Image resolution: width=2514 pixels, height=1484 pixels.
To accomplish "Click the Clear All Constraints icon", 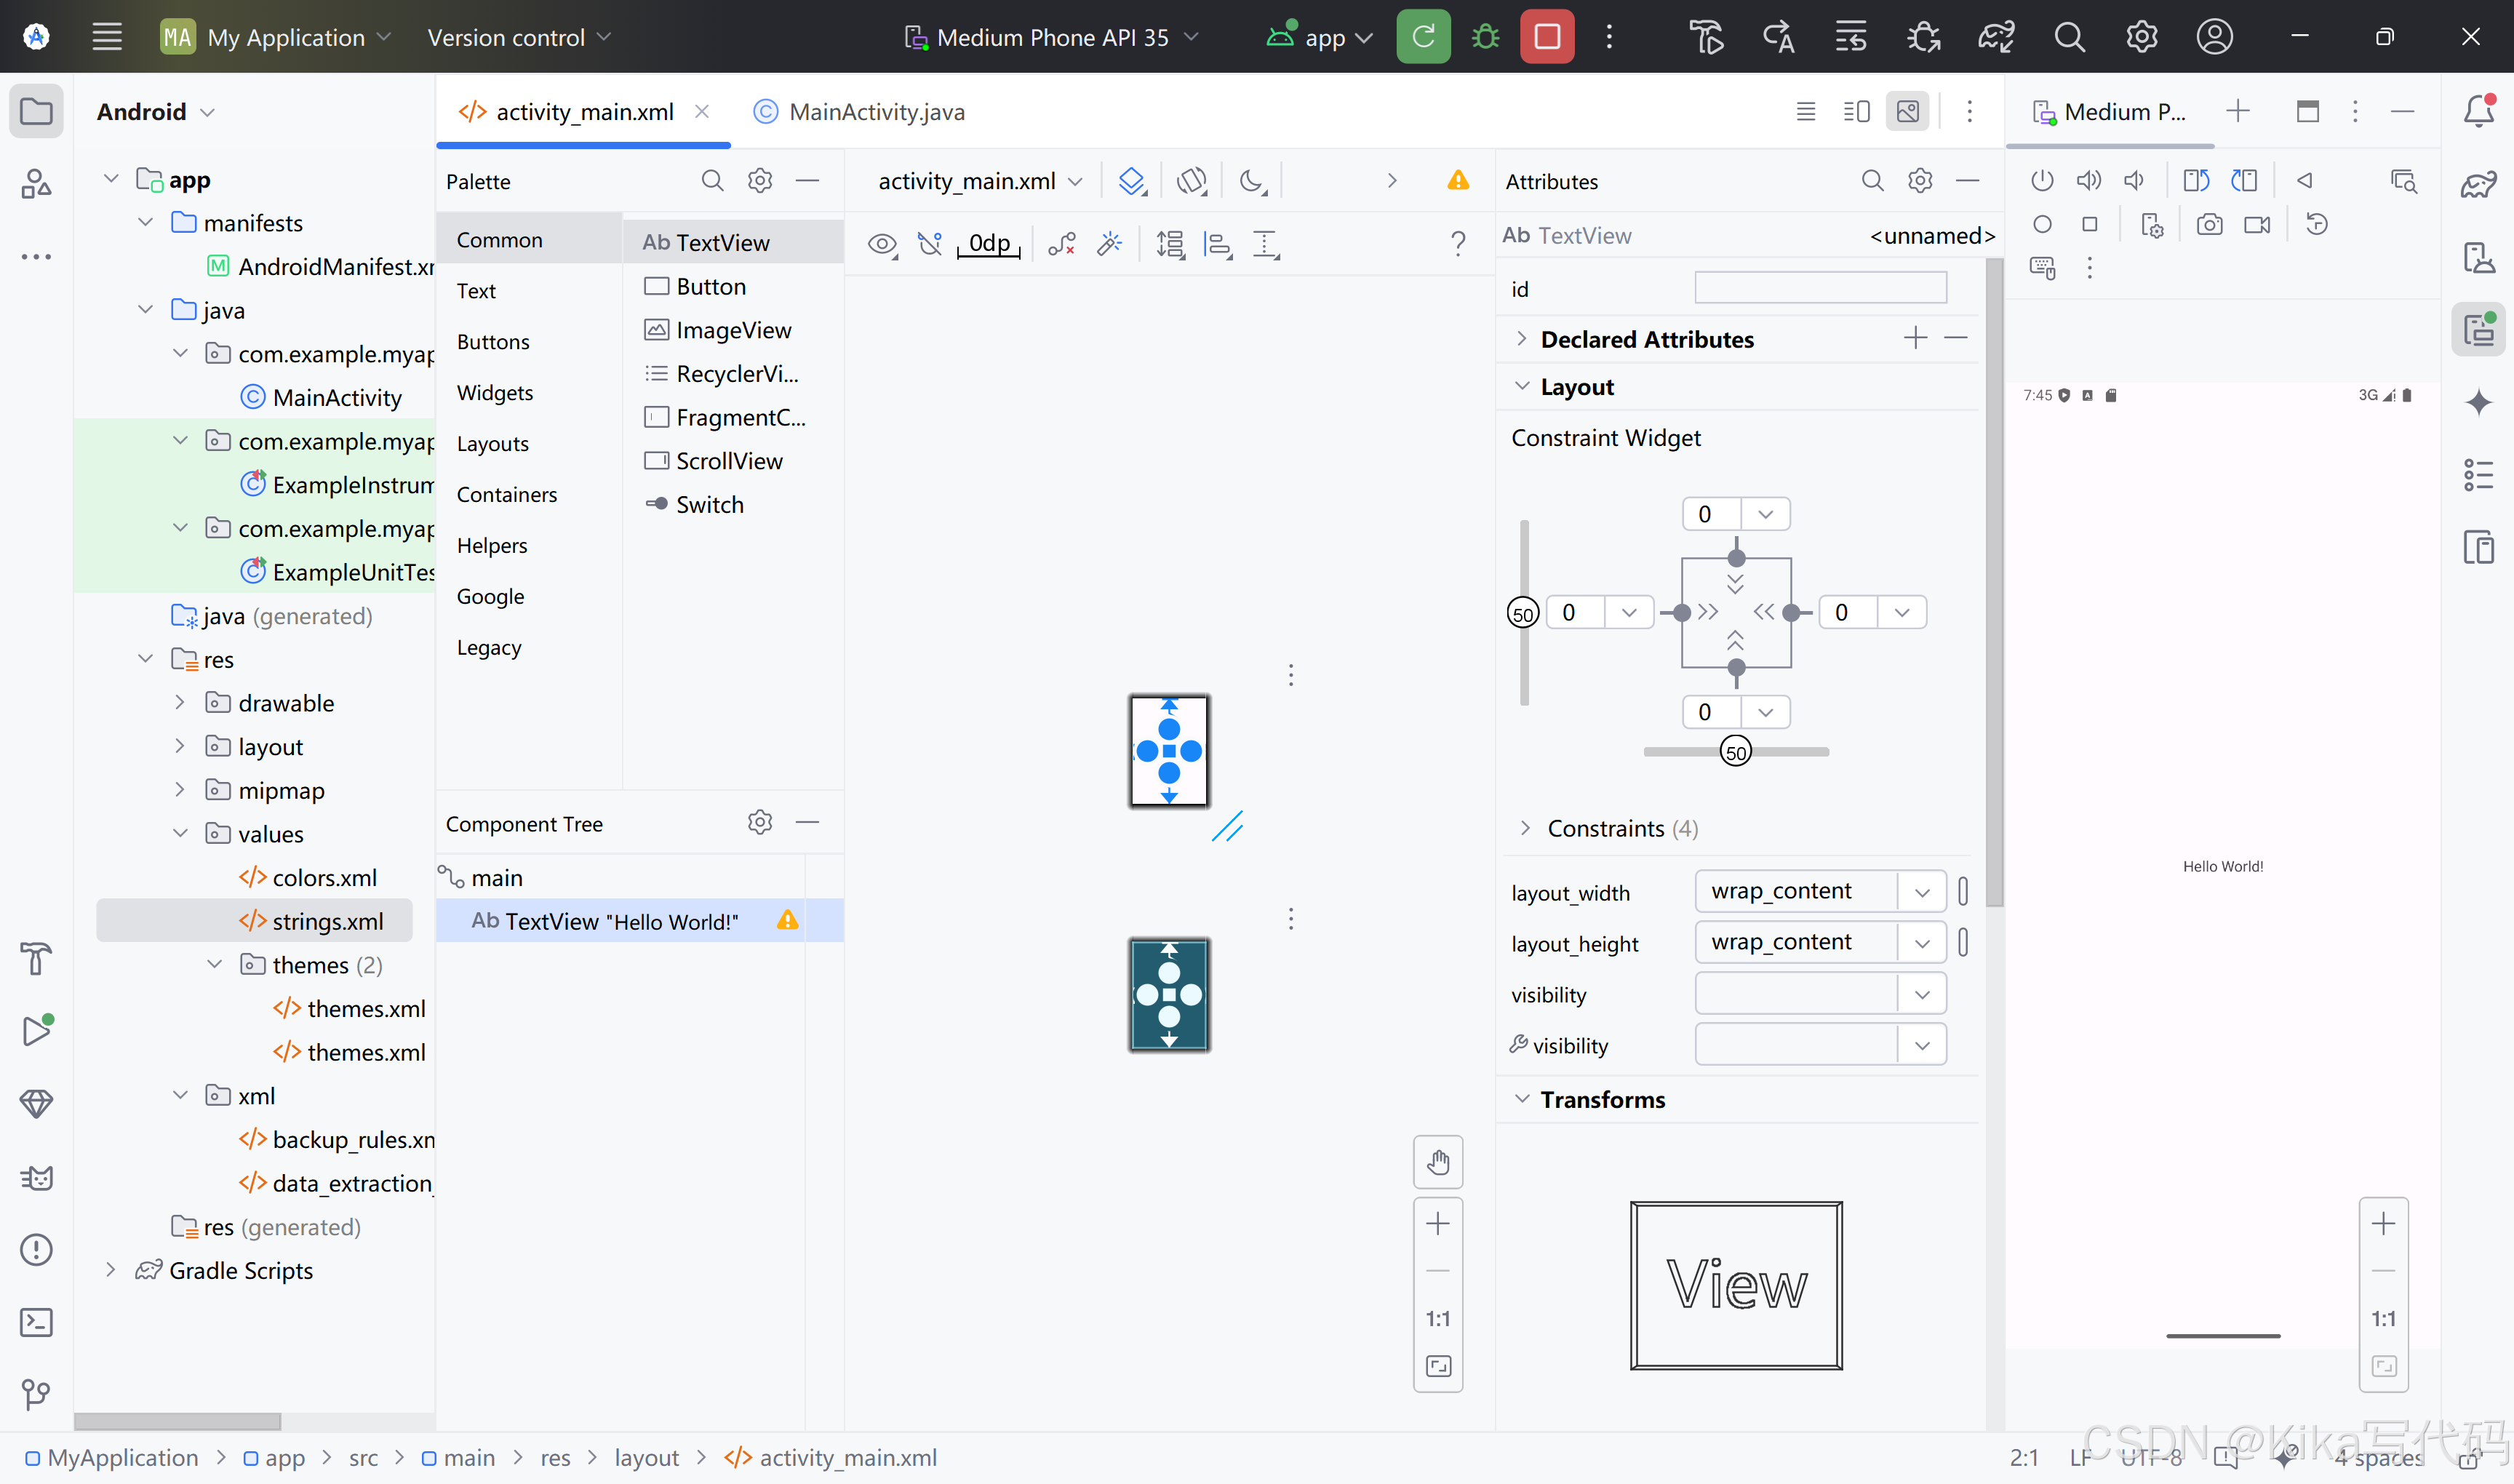I will 1061,244.
